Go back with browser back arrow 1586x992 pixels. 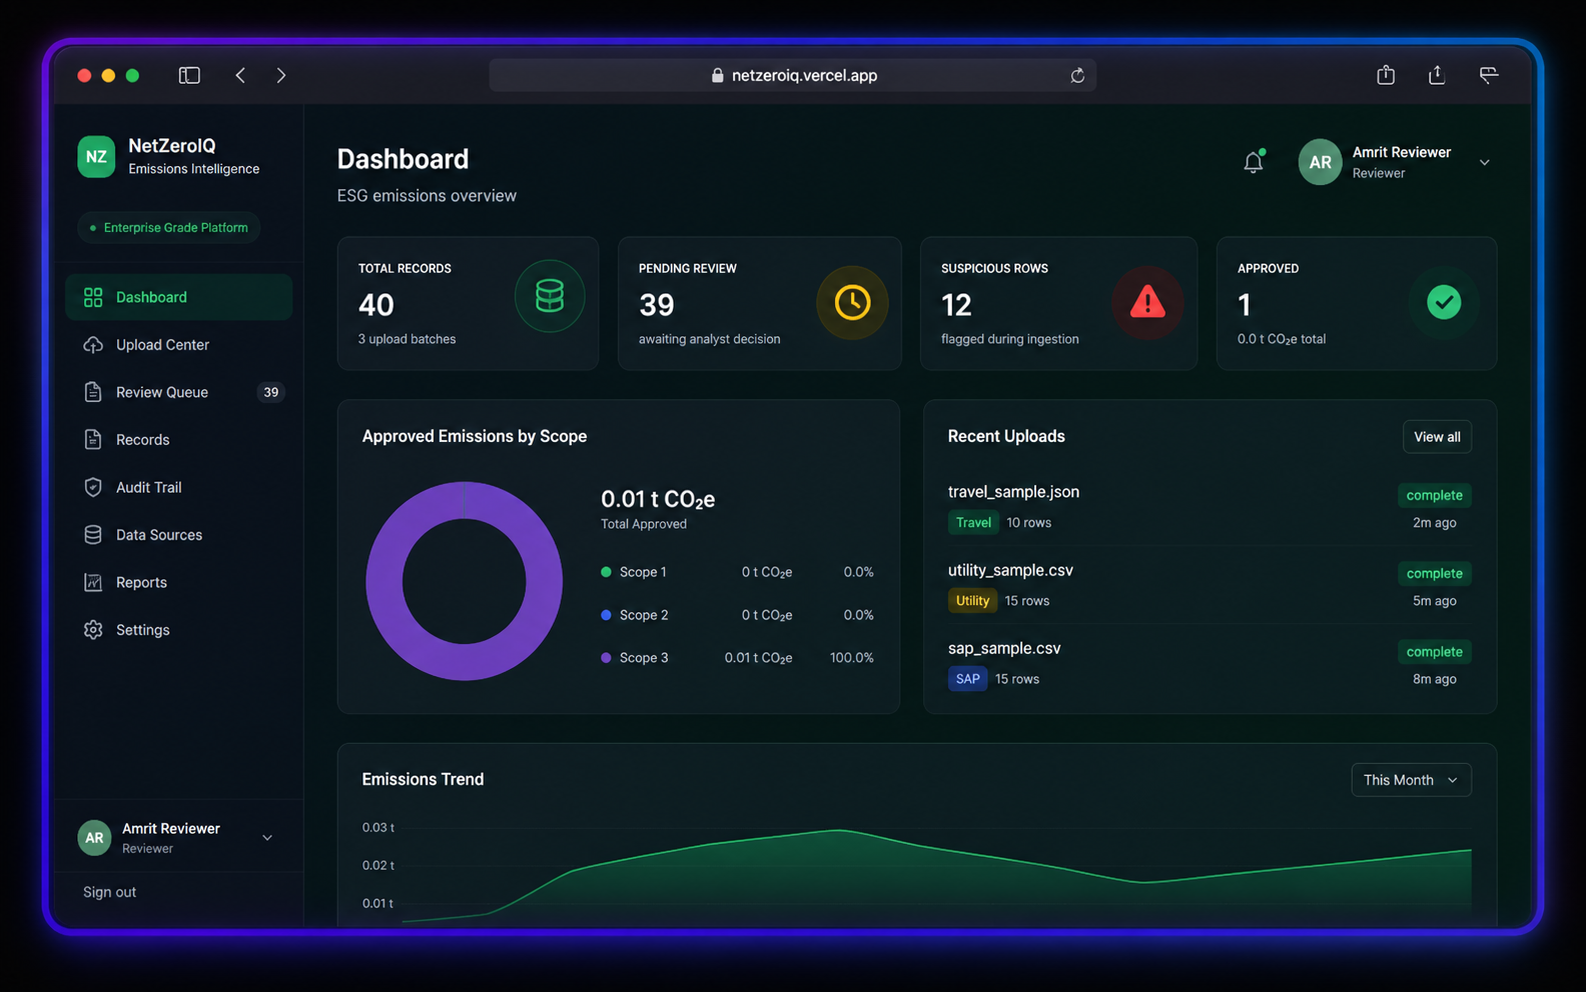(240, 75)
